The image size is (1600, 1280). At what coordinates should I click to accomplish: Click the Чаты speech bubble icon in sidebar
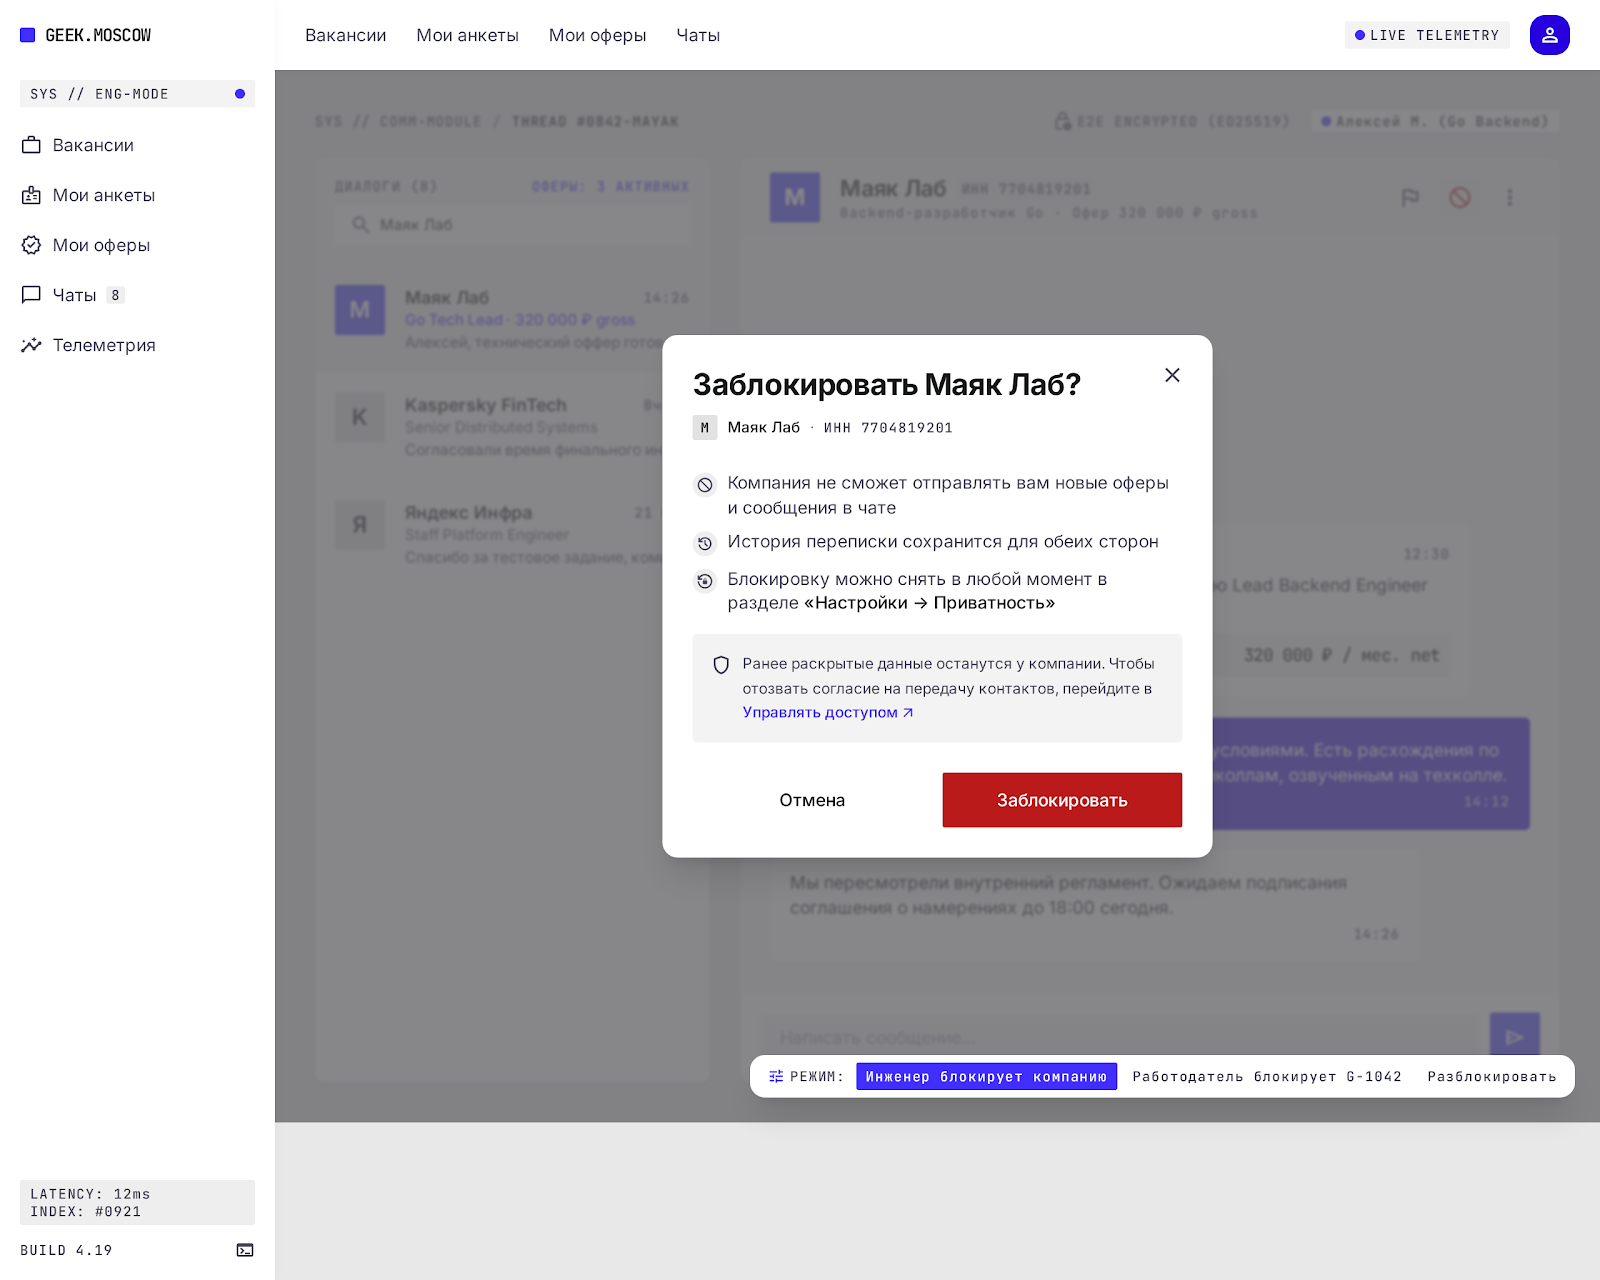tap(32, 295)
